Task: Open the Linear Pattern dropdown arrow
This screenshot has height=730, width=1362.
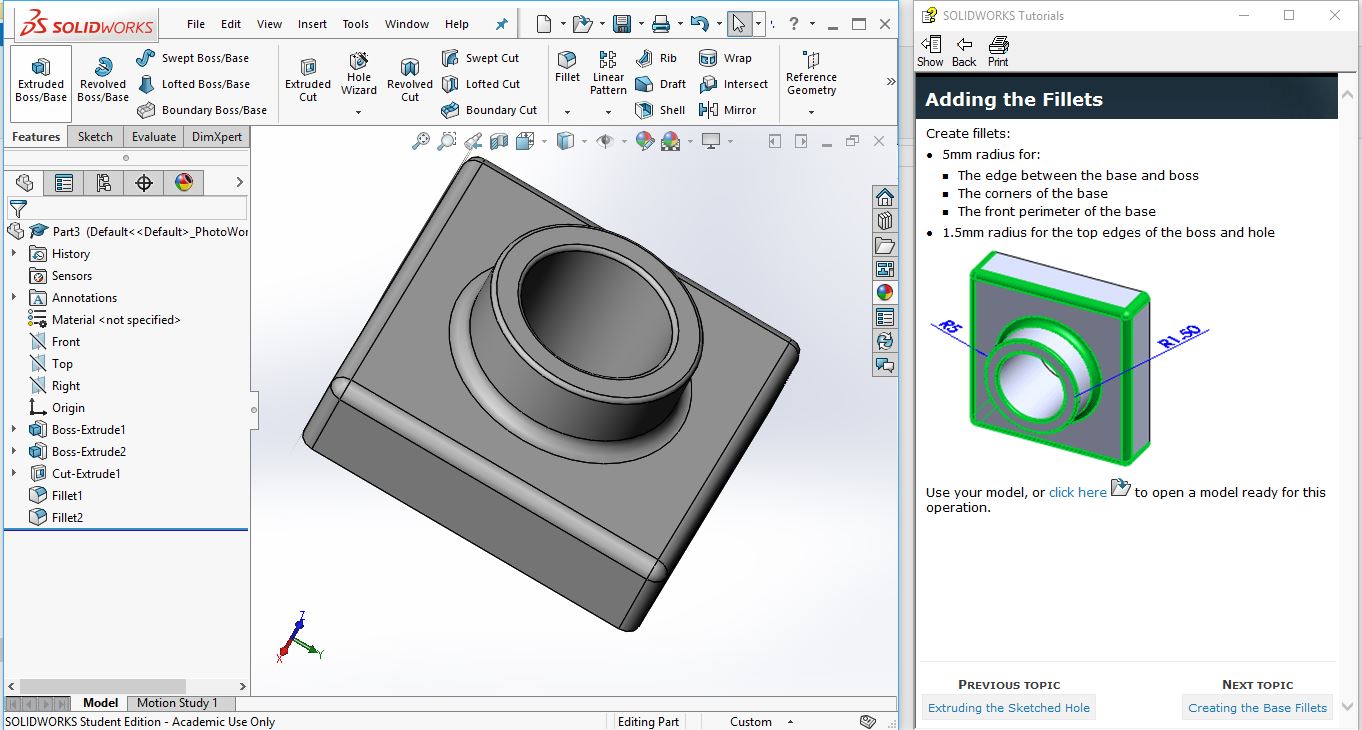Action: tap(608, 112)
